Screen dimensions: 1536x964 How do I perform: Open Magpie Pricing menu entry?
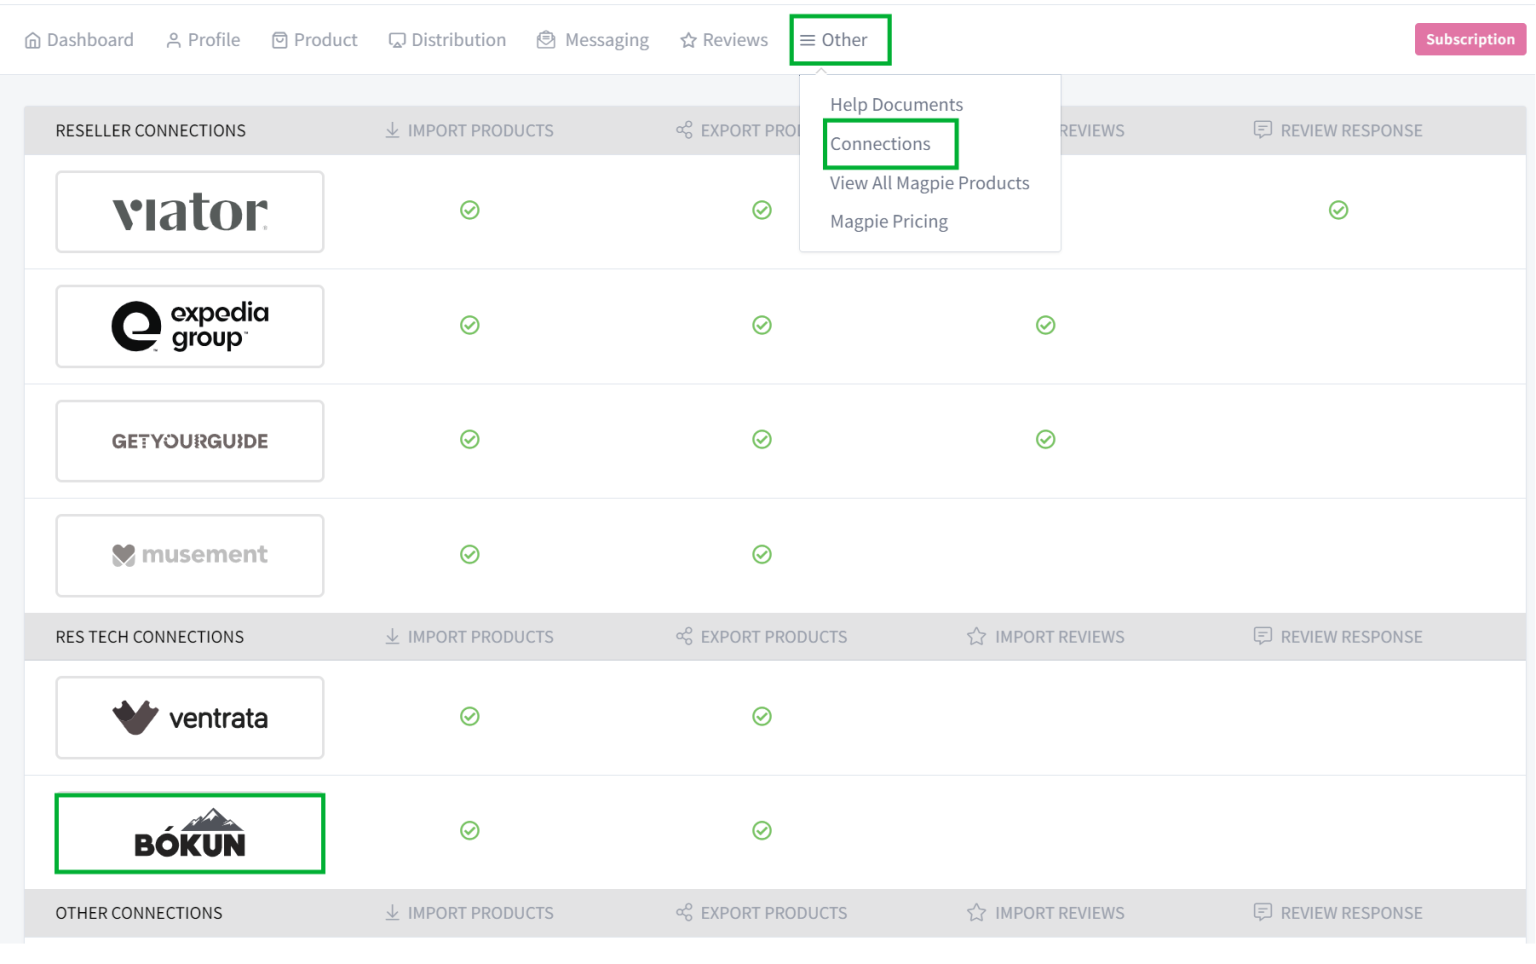tap(888, 222)
